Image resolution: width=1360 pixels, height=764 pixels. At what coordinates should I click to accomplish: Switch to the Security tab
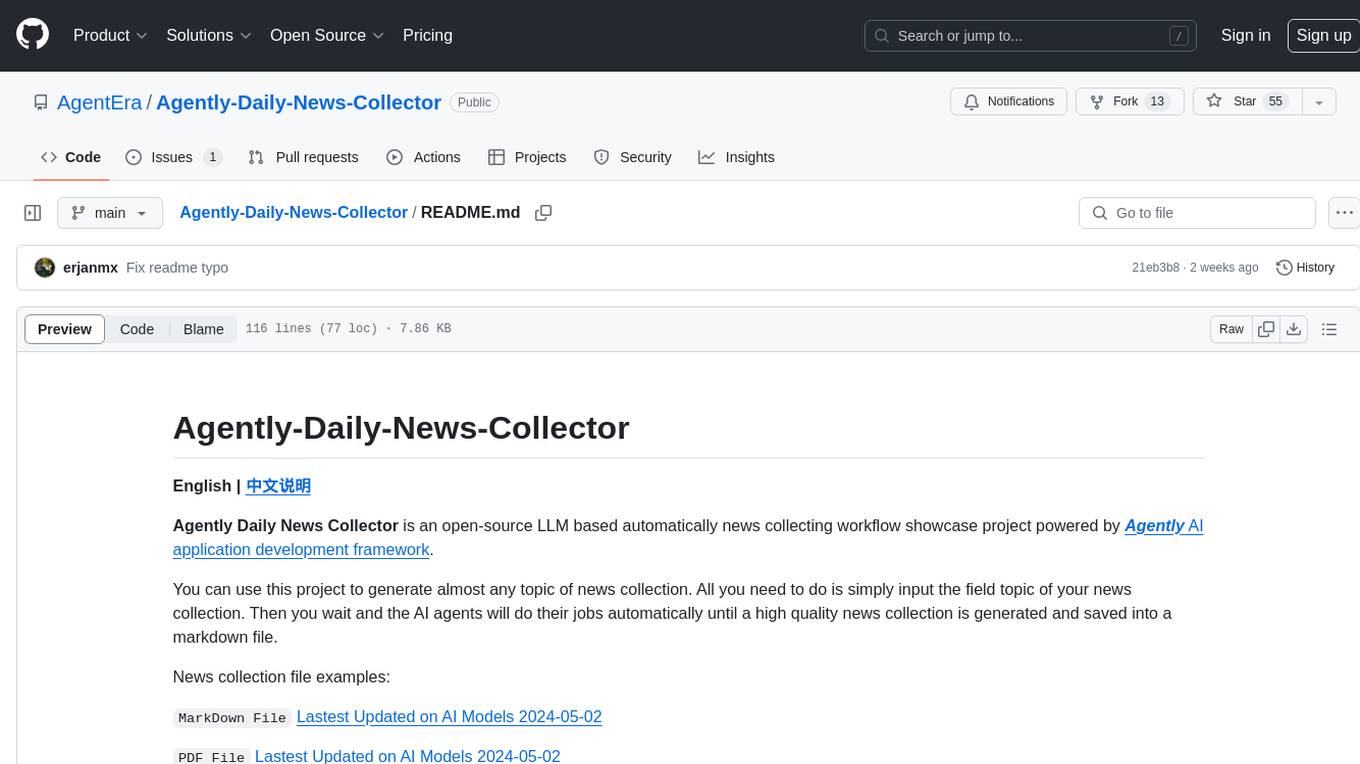pyautogui.click(x=633, y=157)
